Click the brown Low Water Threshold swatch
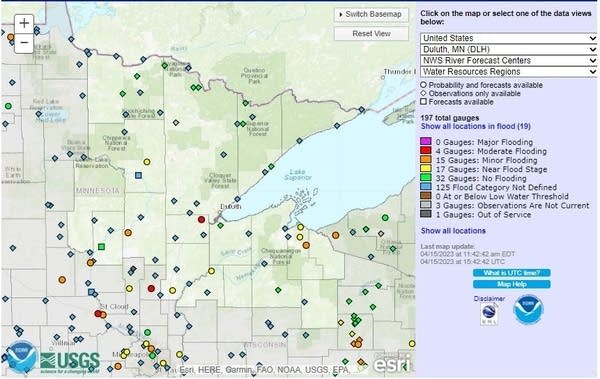This screenshot has height=379, width=600. click(x=426, y=196)
